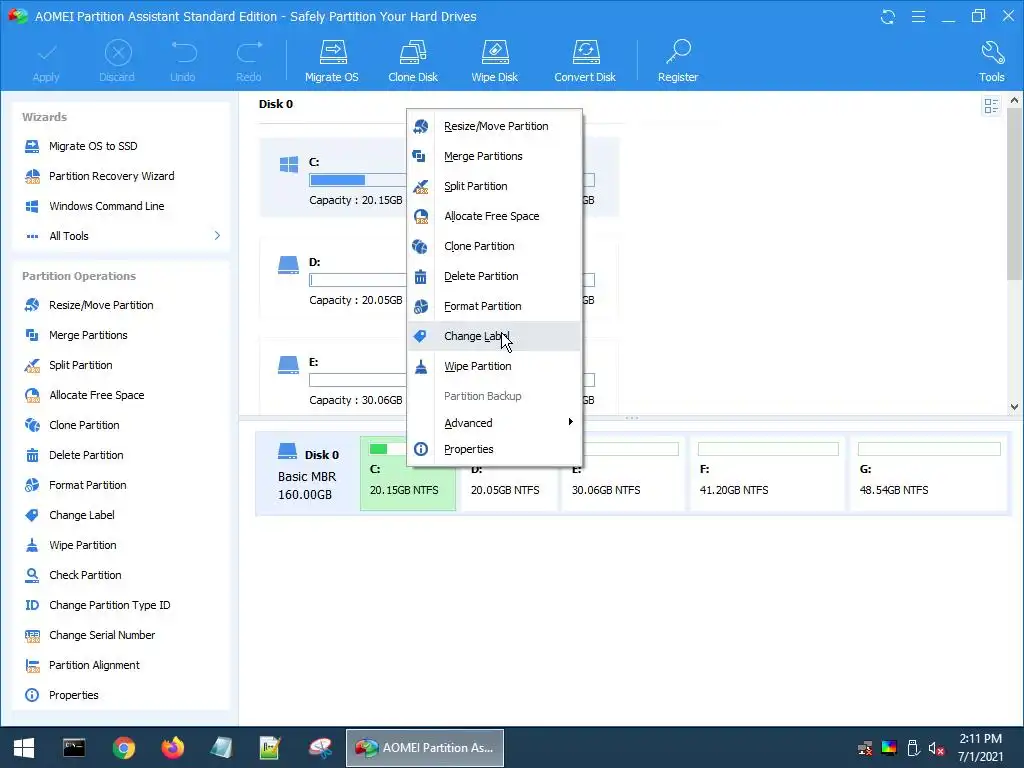Choose Wipe Partition in sidebar
The width and height of the screenshot is (1024, 768).
coord(82,545)
